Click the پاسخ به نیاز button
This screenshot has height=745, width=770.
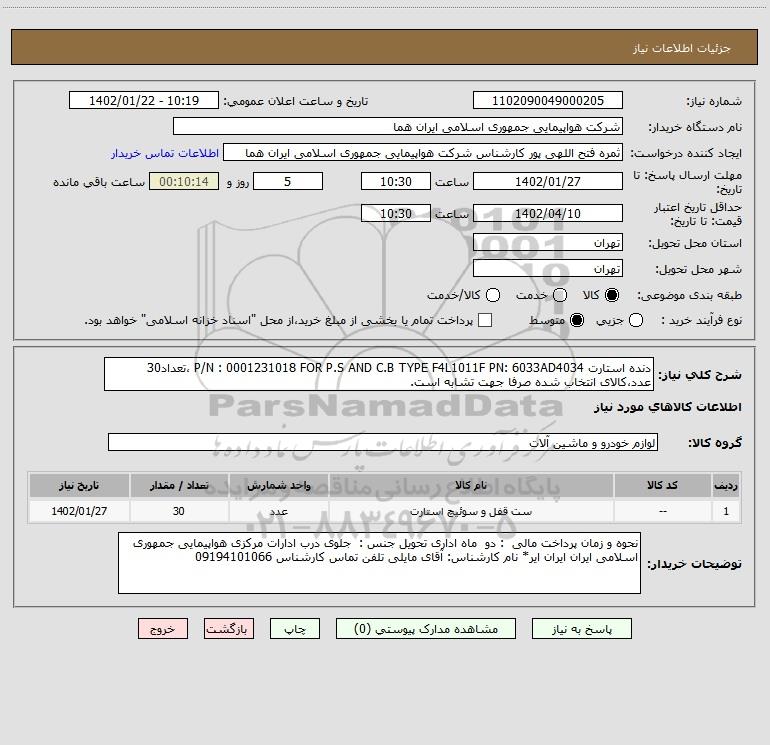click(x=581, y=629)
